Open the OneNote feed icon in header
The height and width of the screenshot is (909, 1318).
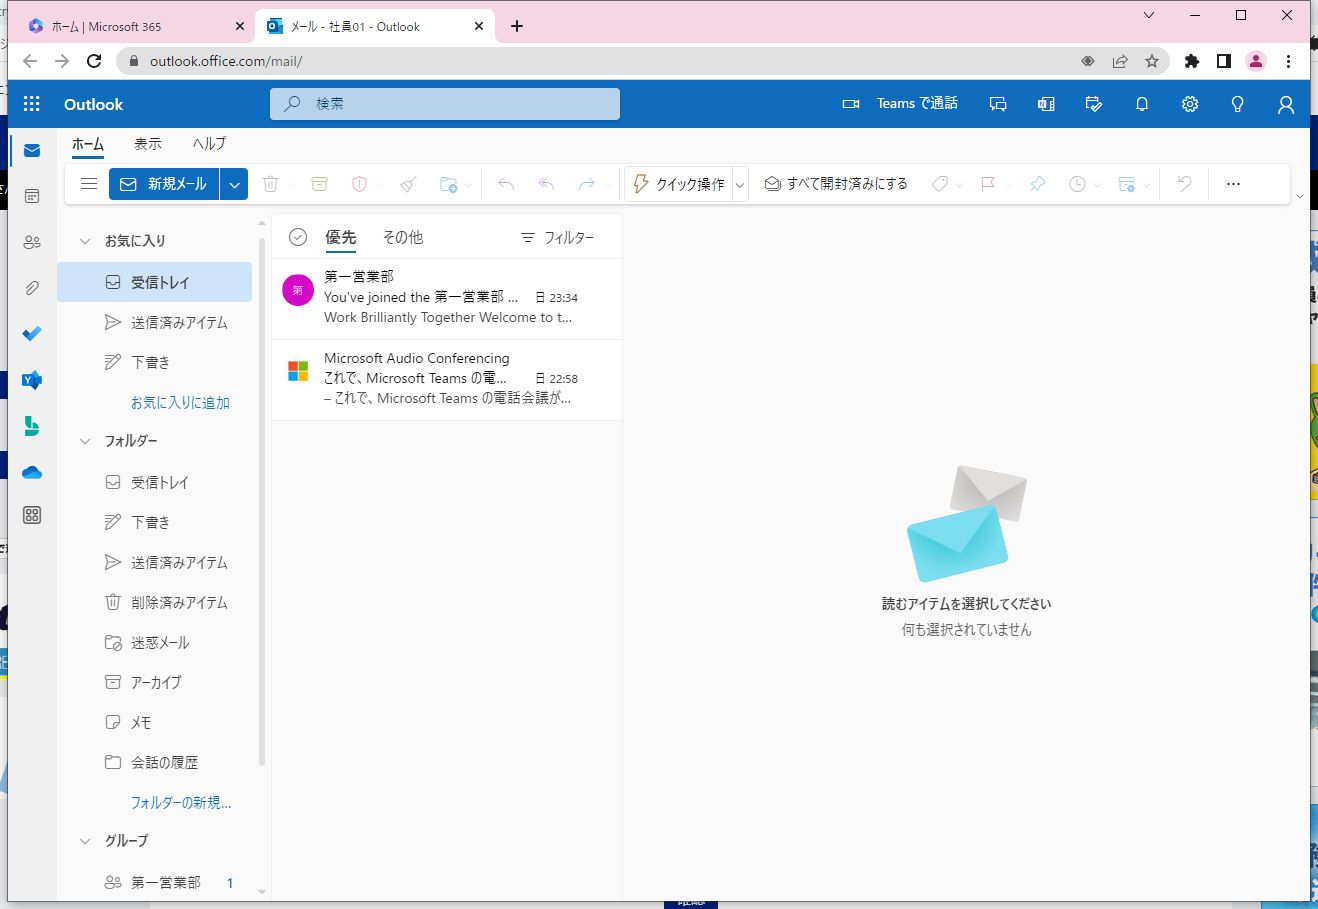coord(1046,104)
